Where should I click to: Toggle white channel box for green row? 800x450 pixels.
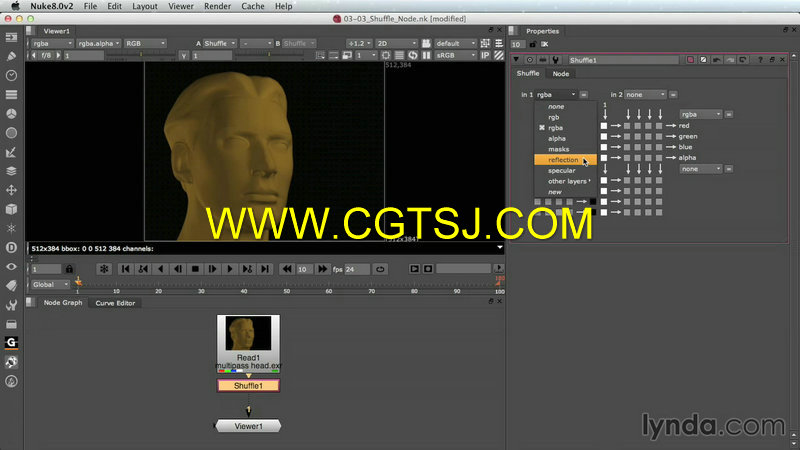pos(604,136)
